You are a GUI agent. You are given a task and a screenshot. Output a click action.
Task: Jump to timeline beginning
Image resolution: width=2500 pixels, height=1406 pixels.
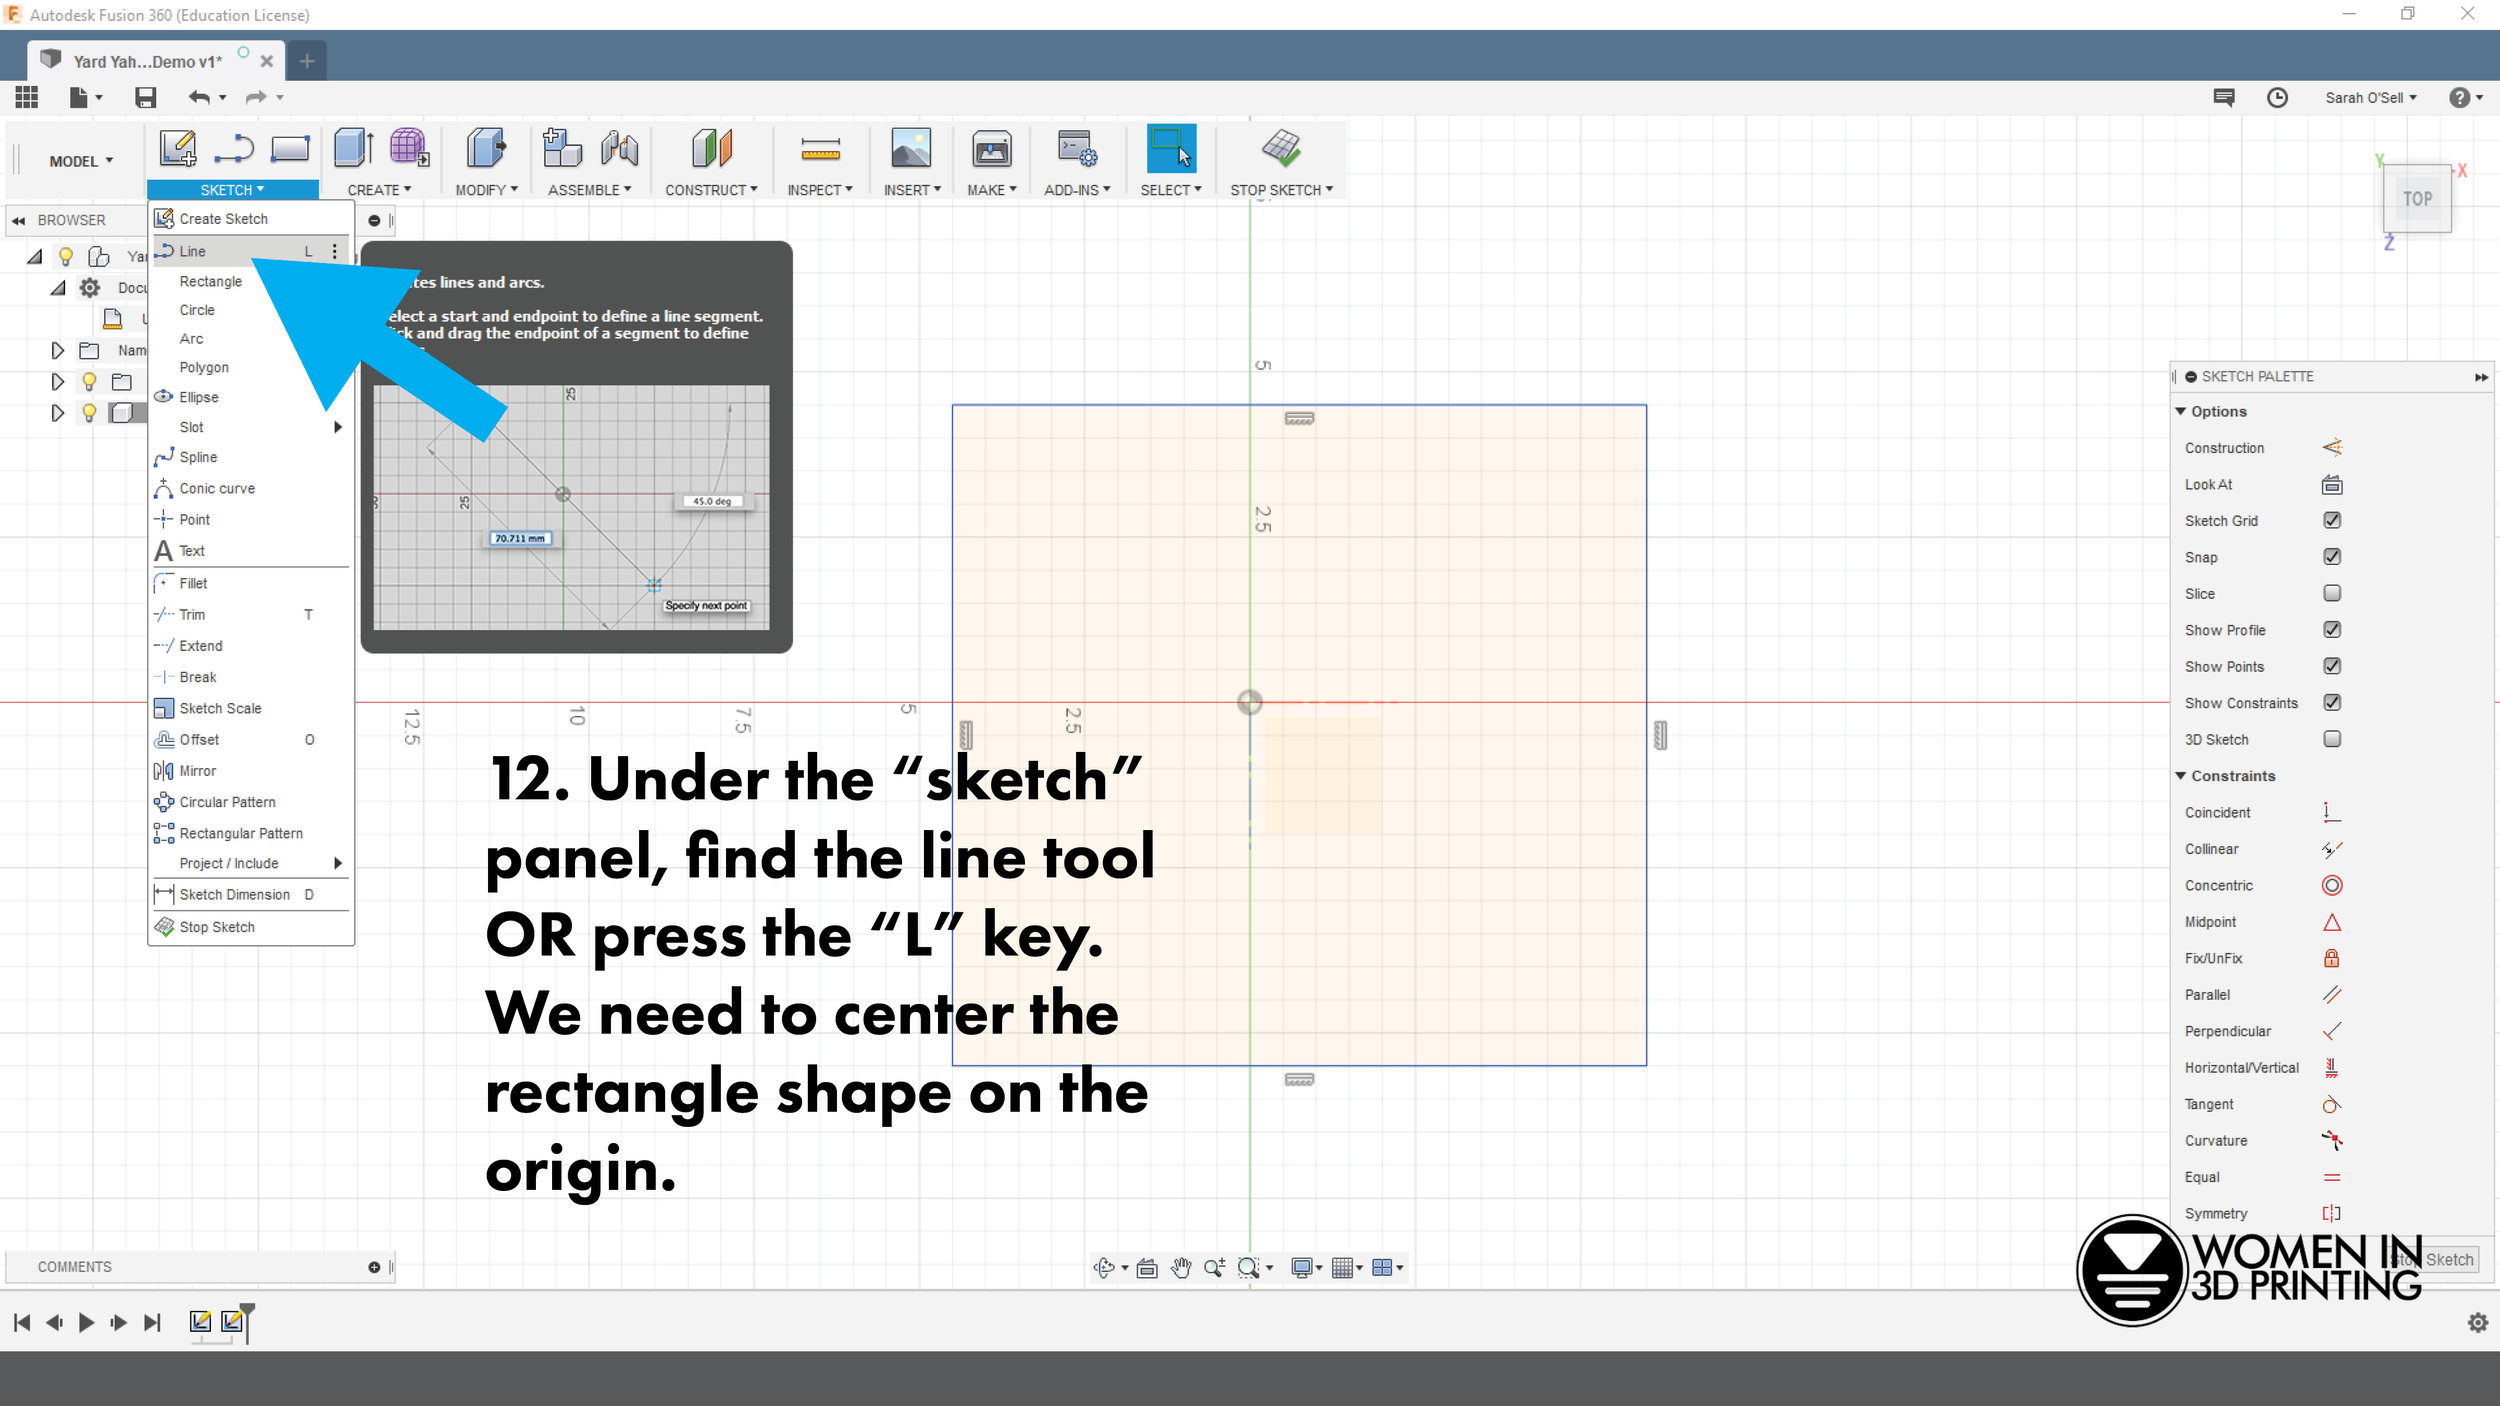point(22,1323)
